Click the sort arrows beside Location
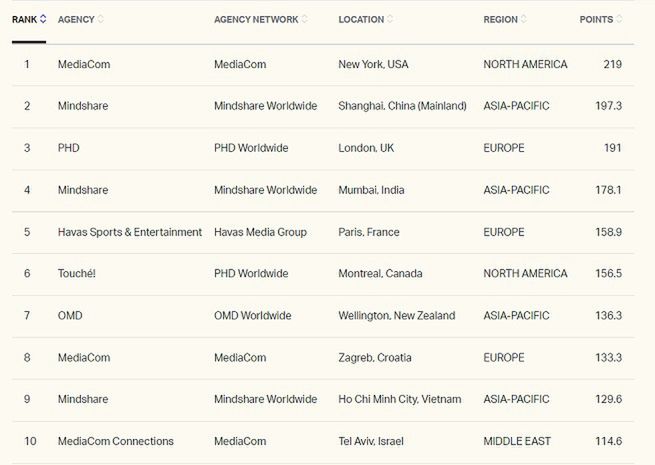The width and height of the screenshot is (655, 465). coord(389,19)
